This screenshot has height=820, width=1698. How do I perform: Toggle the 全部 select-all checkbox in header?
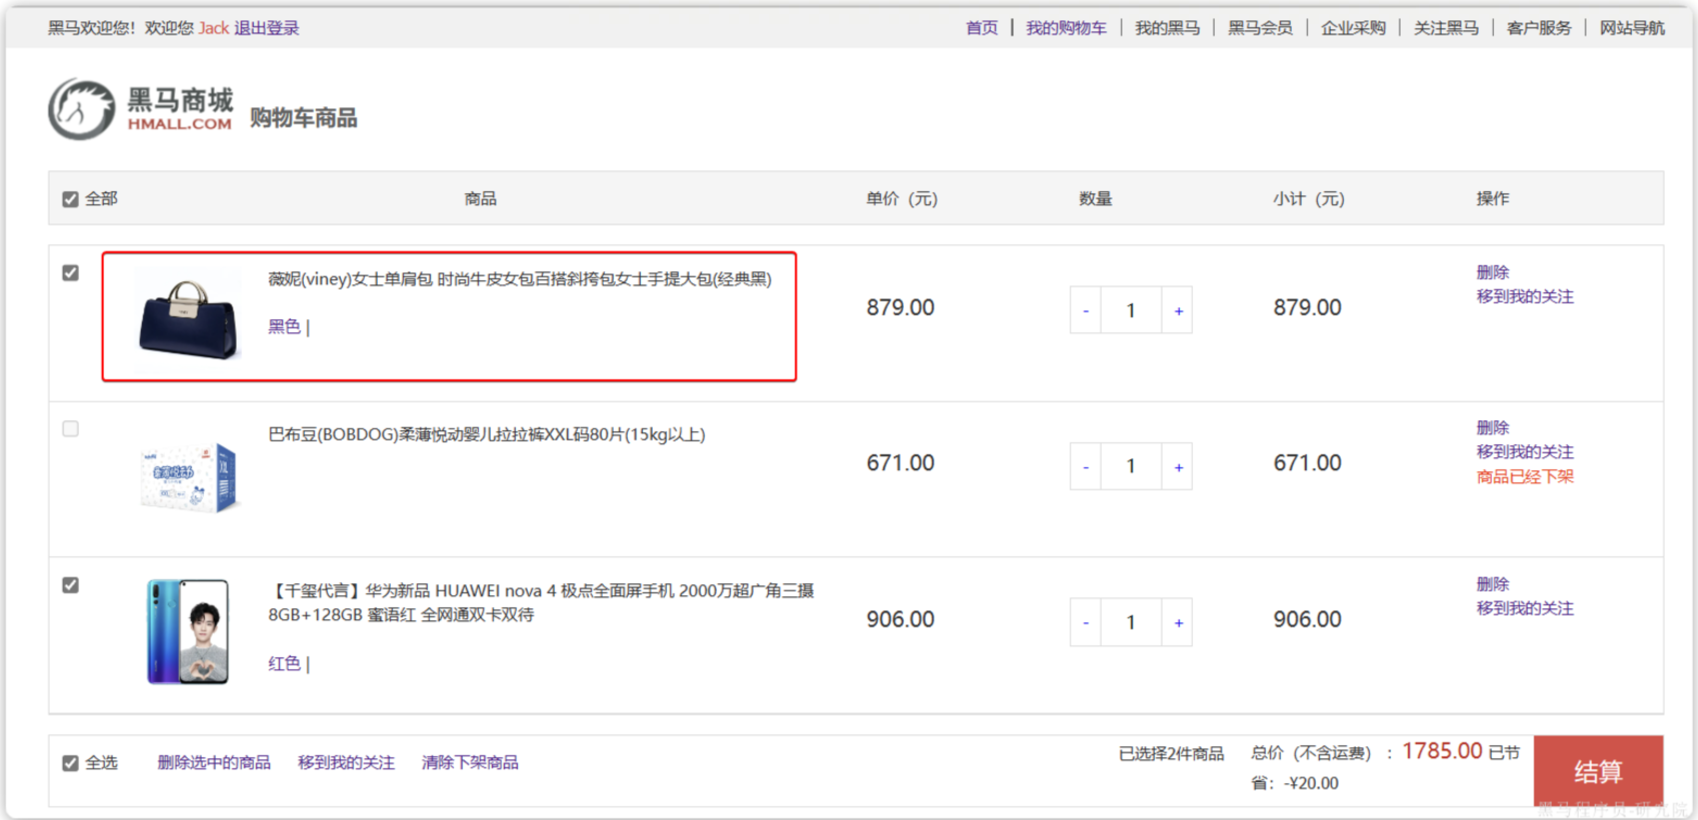click(x=70, y=199)
